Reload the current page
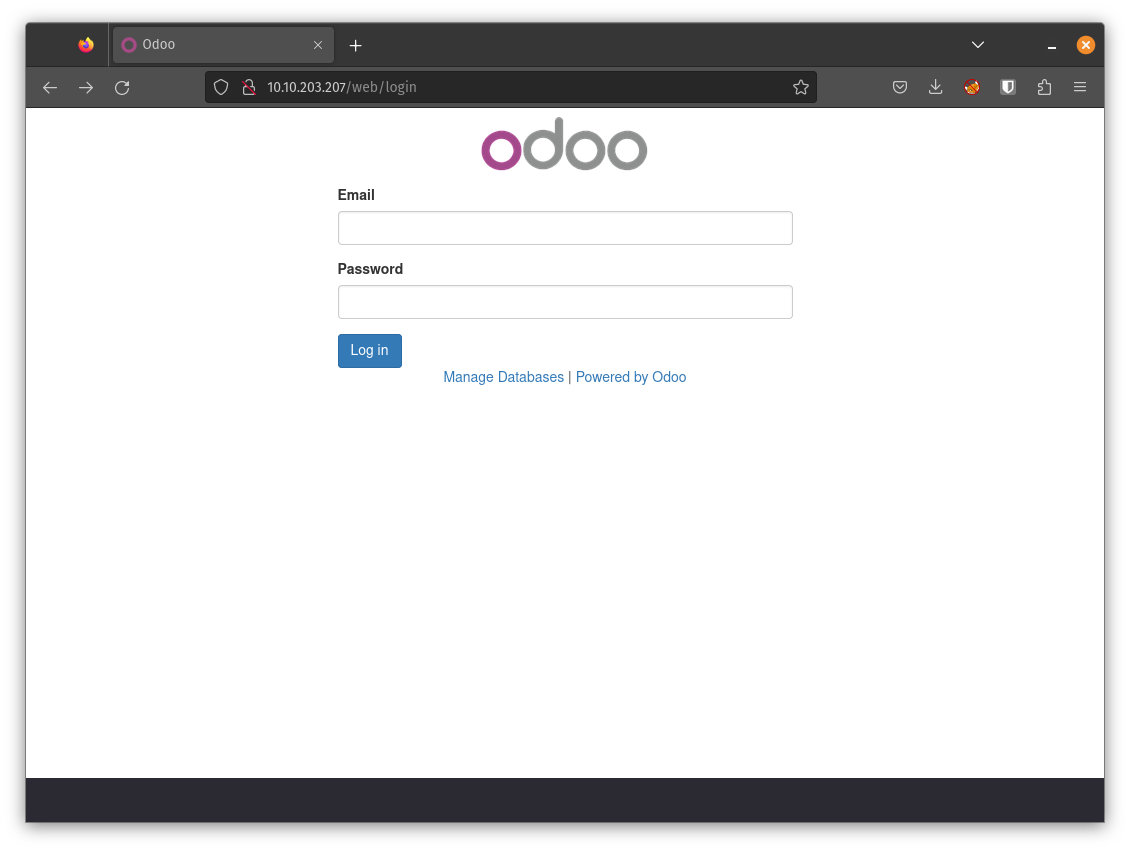 (x=122, y=88)
